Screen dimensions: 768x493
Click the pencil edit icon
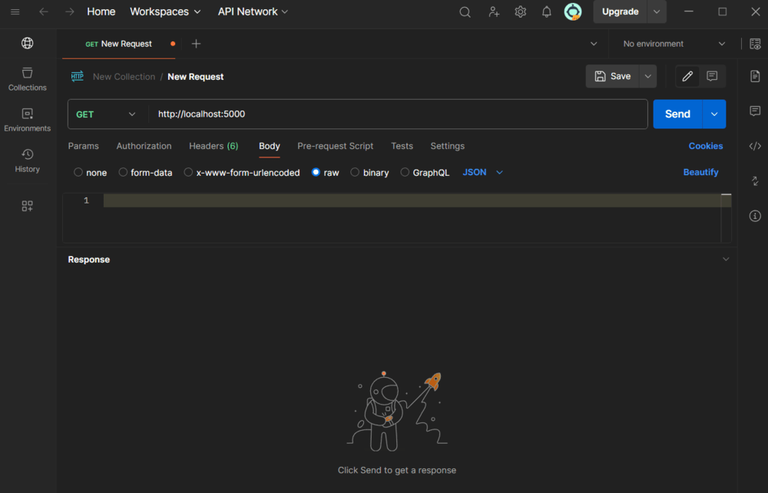687,76
